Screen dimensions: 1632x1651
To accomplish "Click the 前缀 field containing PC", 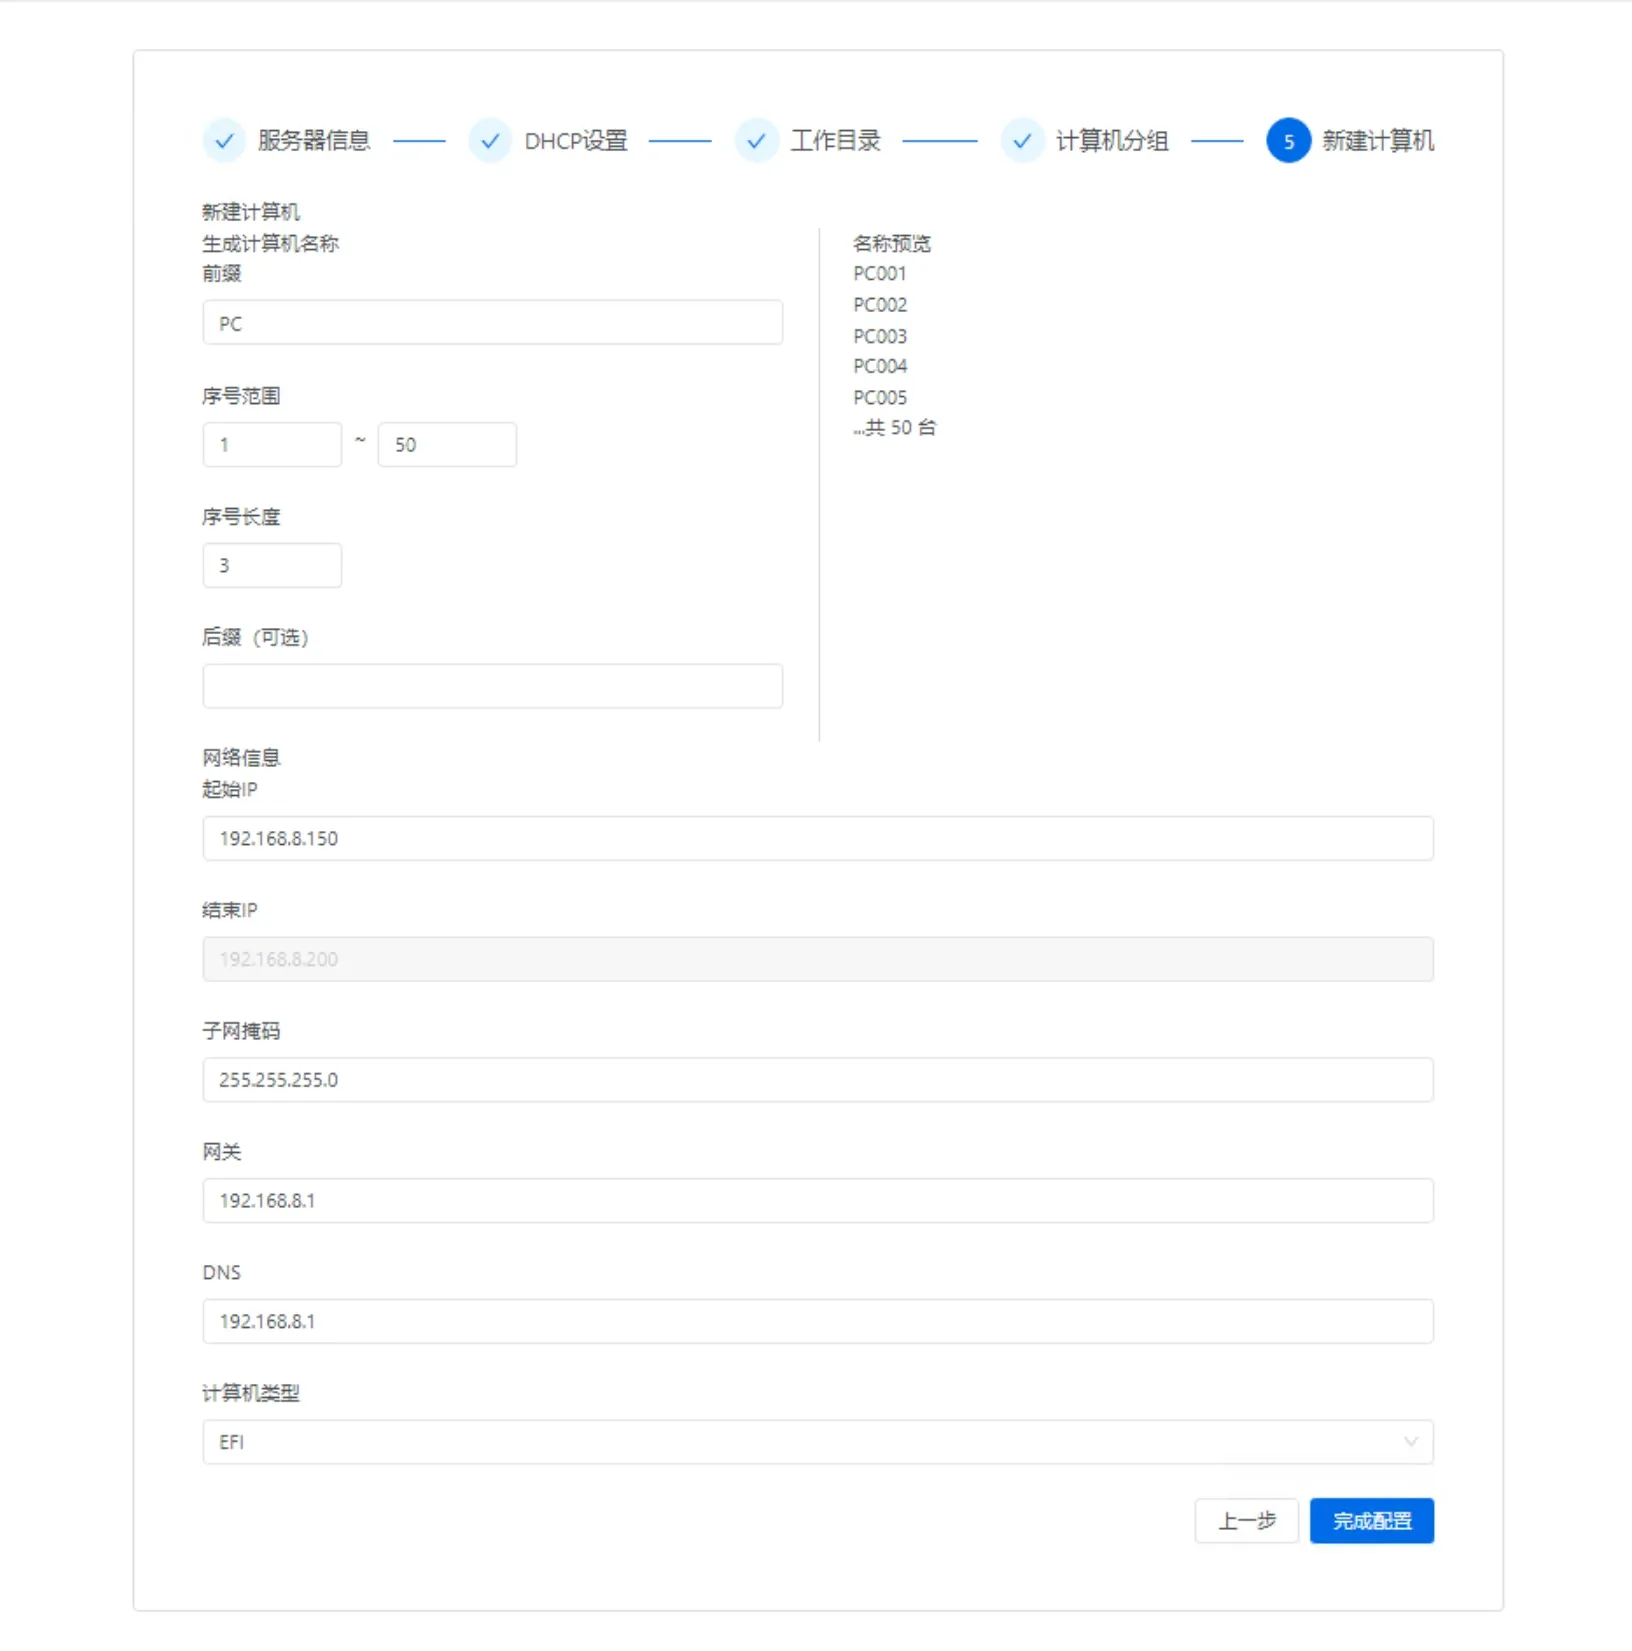I will (x=491, y=322).
